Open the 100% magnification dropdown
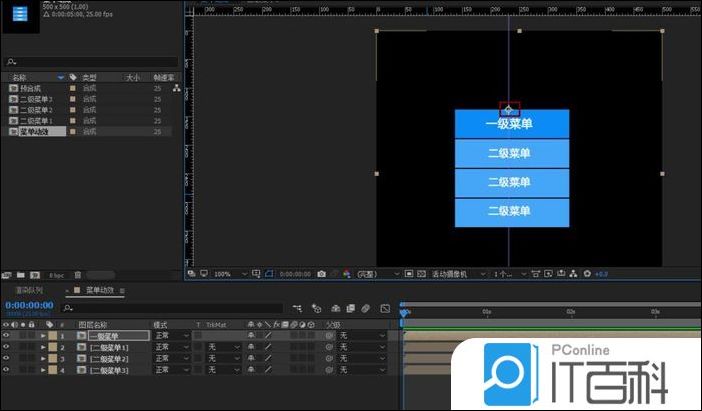This screenshot has height=411, width=702. tap(230, 273)
